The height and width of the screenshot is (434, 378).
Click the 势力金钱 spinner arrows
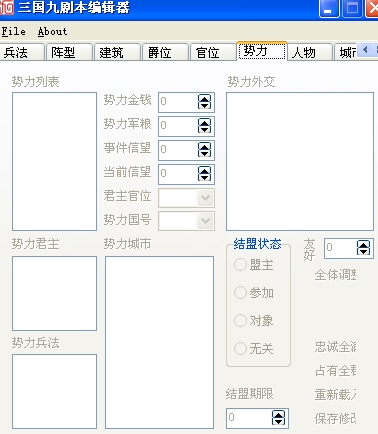[x=204, y=102]
